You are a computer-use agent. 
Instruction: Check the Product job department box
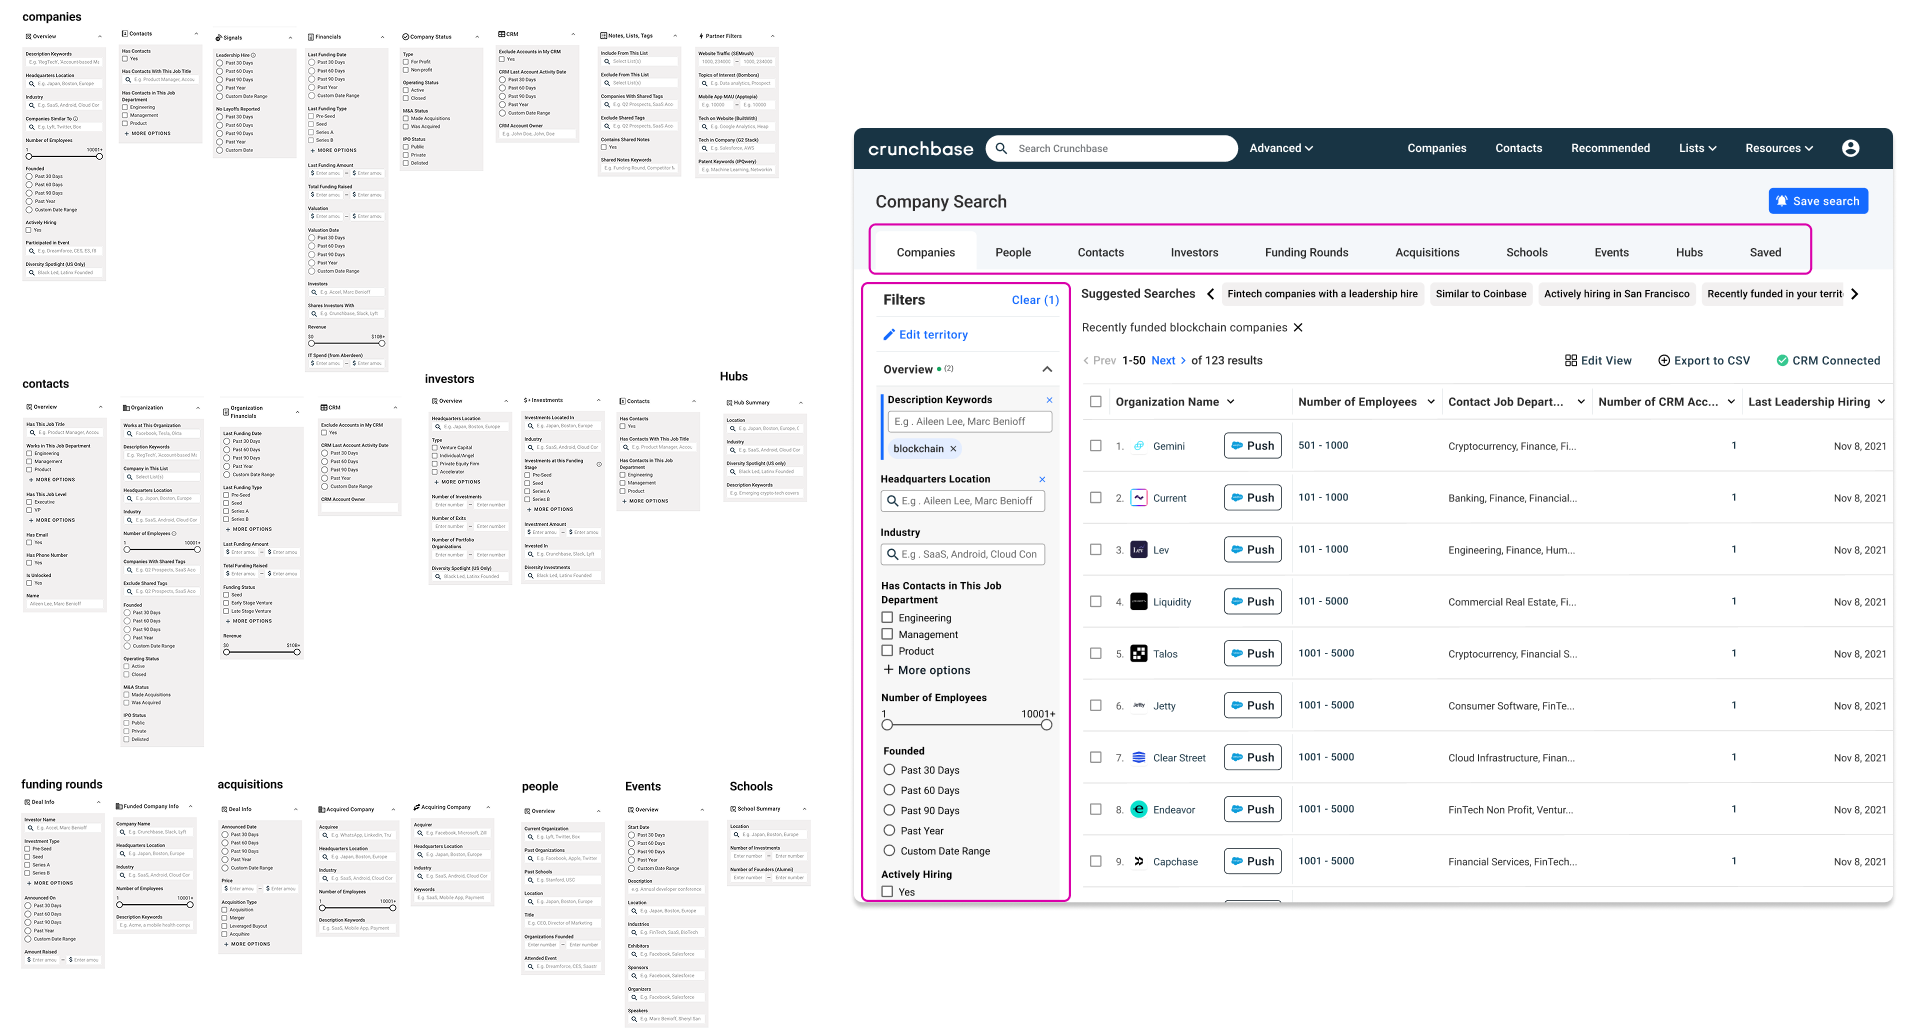(x=887, y=651)
